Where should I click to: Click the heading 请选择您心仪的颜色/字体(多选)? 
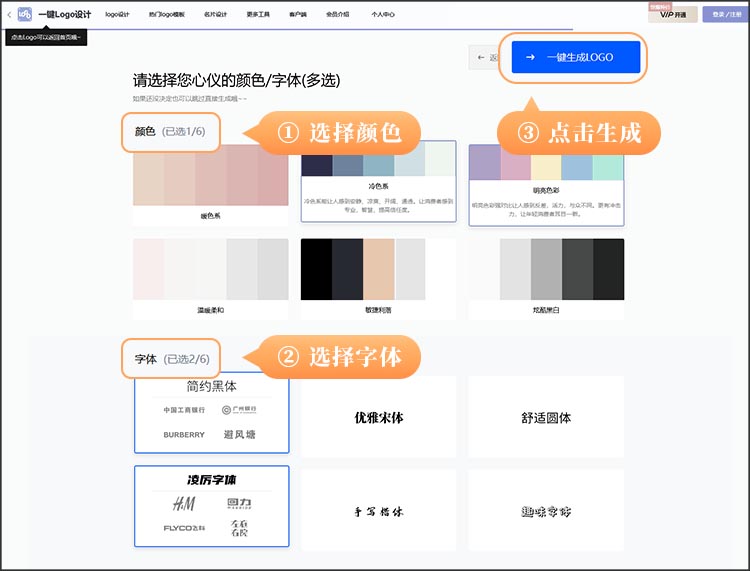[236, 80]
